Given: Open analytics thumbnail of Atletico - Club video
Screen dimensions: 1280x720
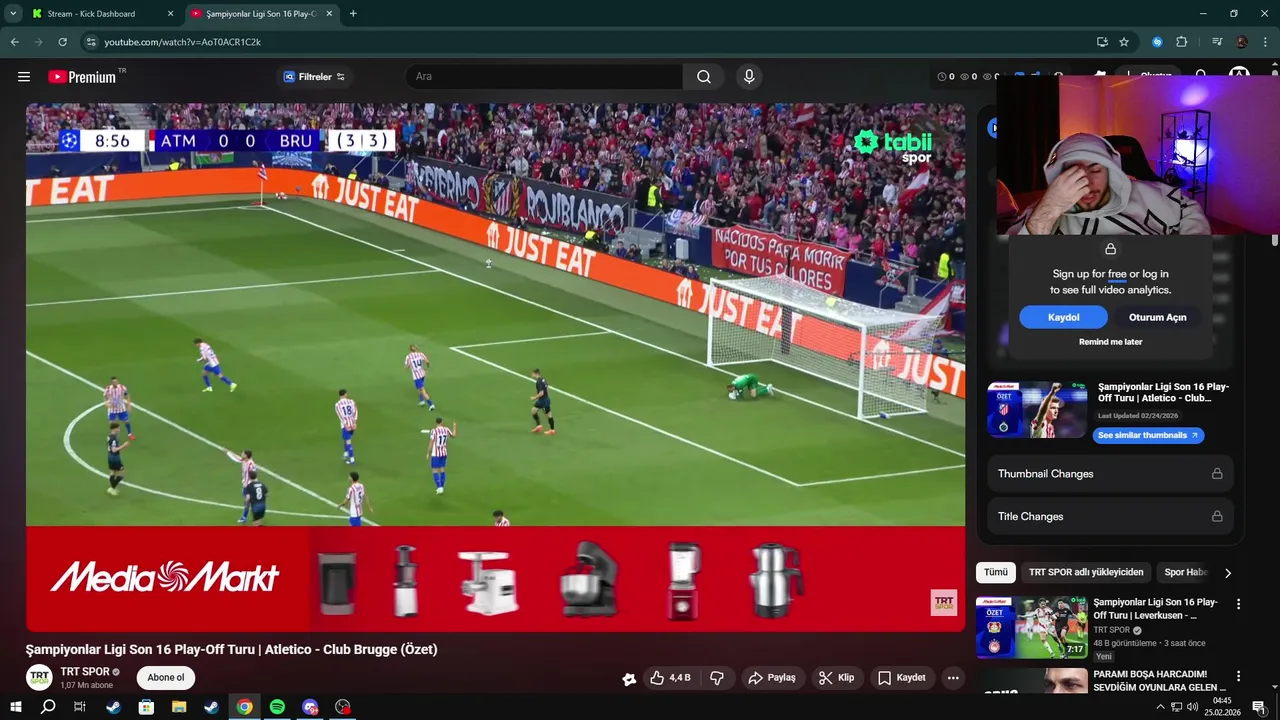Looking at the screenshot, I should [1037, 409].
